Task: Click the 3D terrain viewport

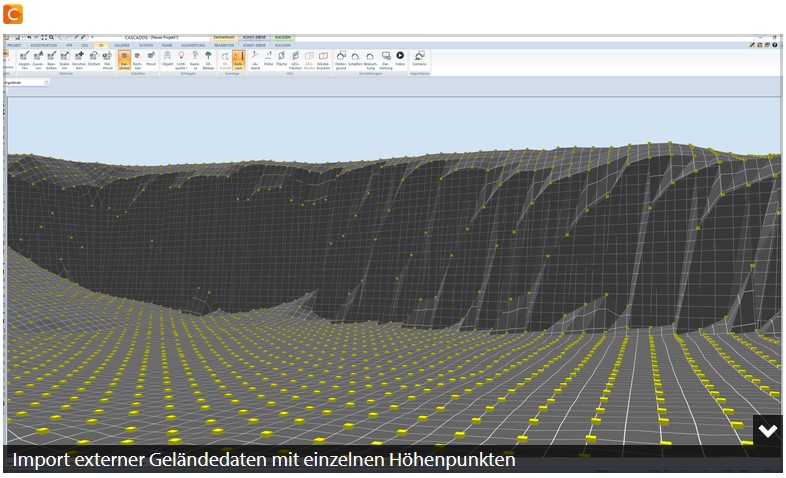Action: (x=394, y=271)
